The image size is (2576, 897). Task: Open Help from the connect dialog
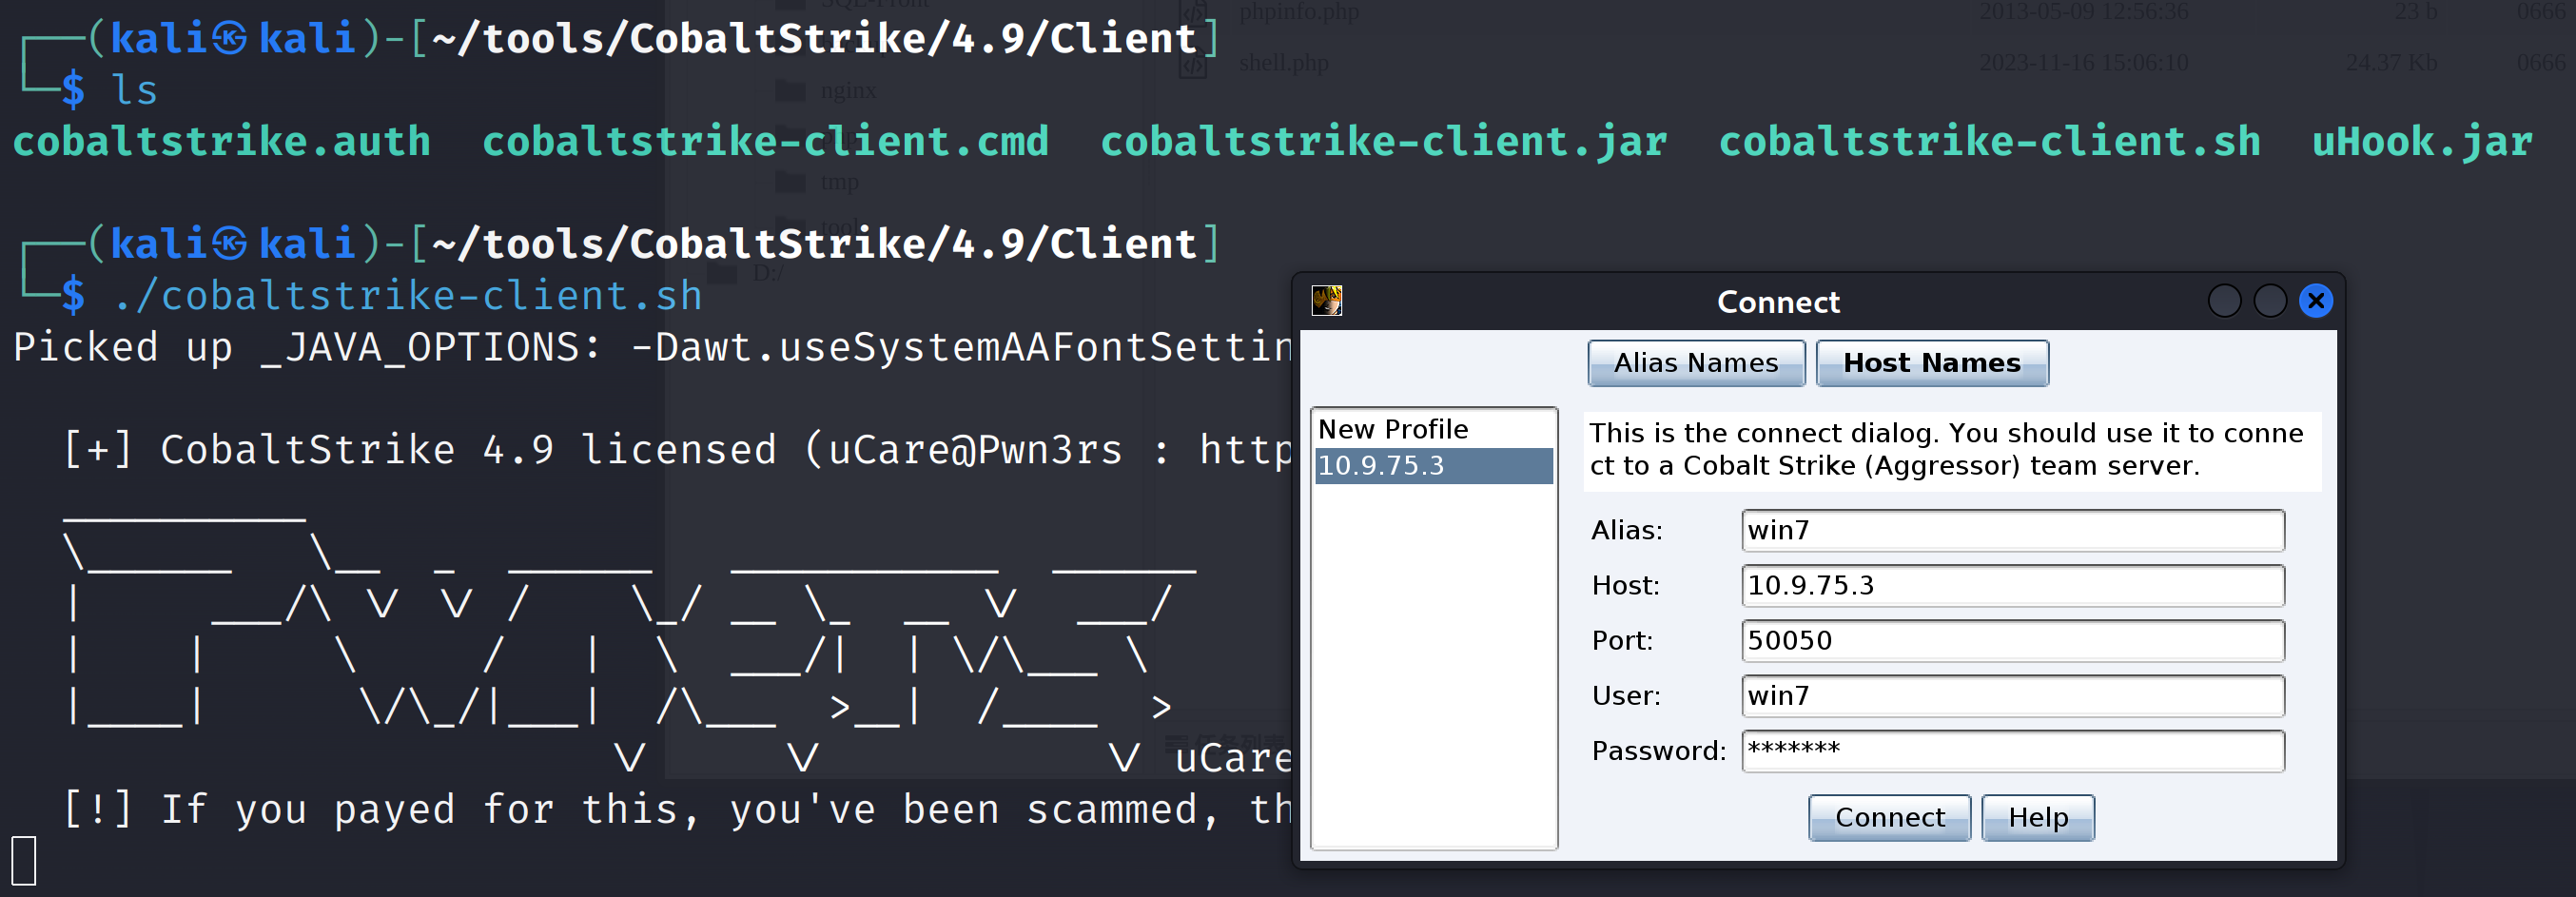coord(2037,818)
